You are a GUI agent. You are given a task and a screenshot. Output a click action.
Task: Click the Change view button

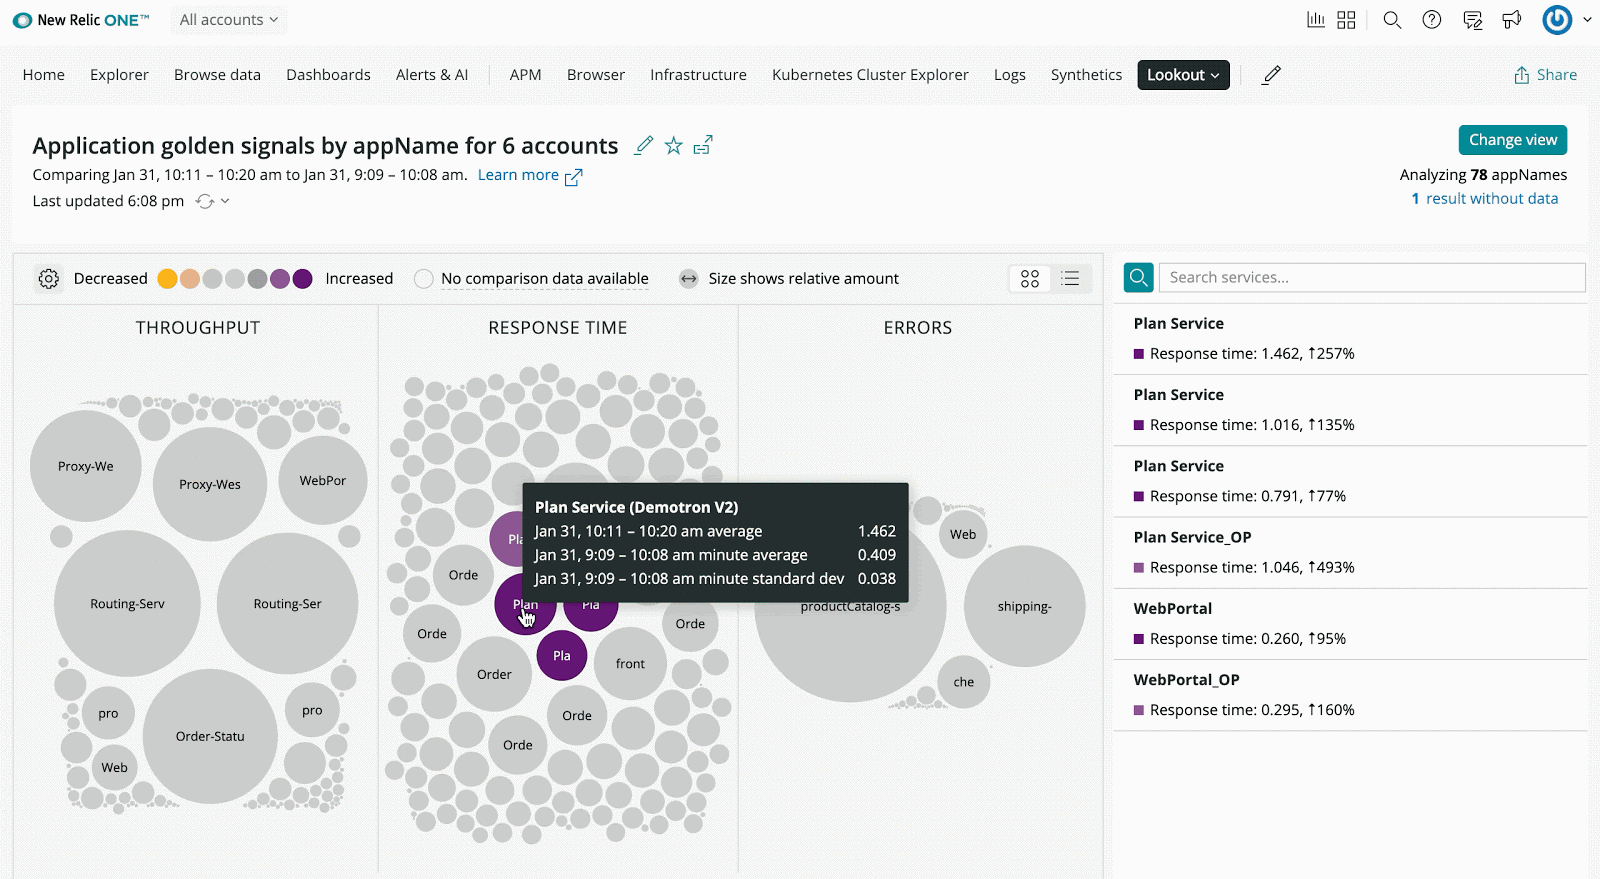tap(1512, 140)
